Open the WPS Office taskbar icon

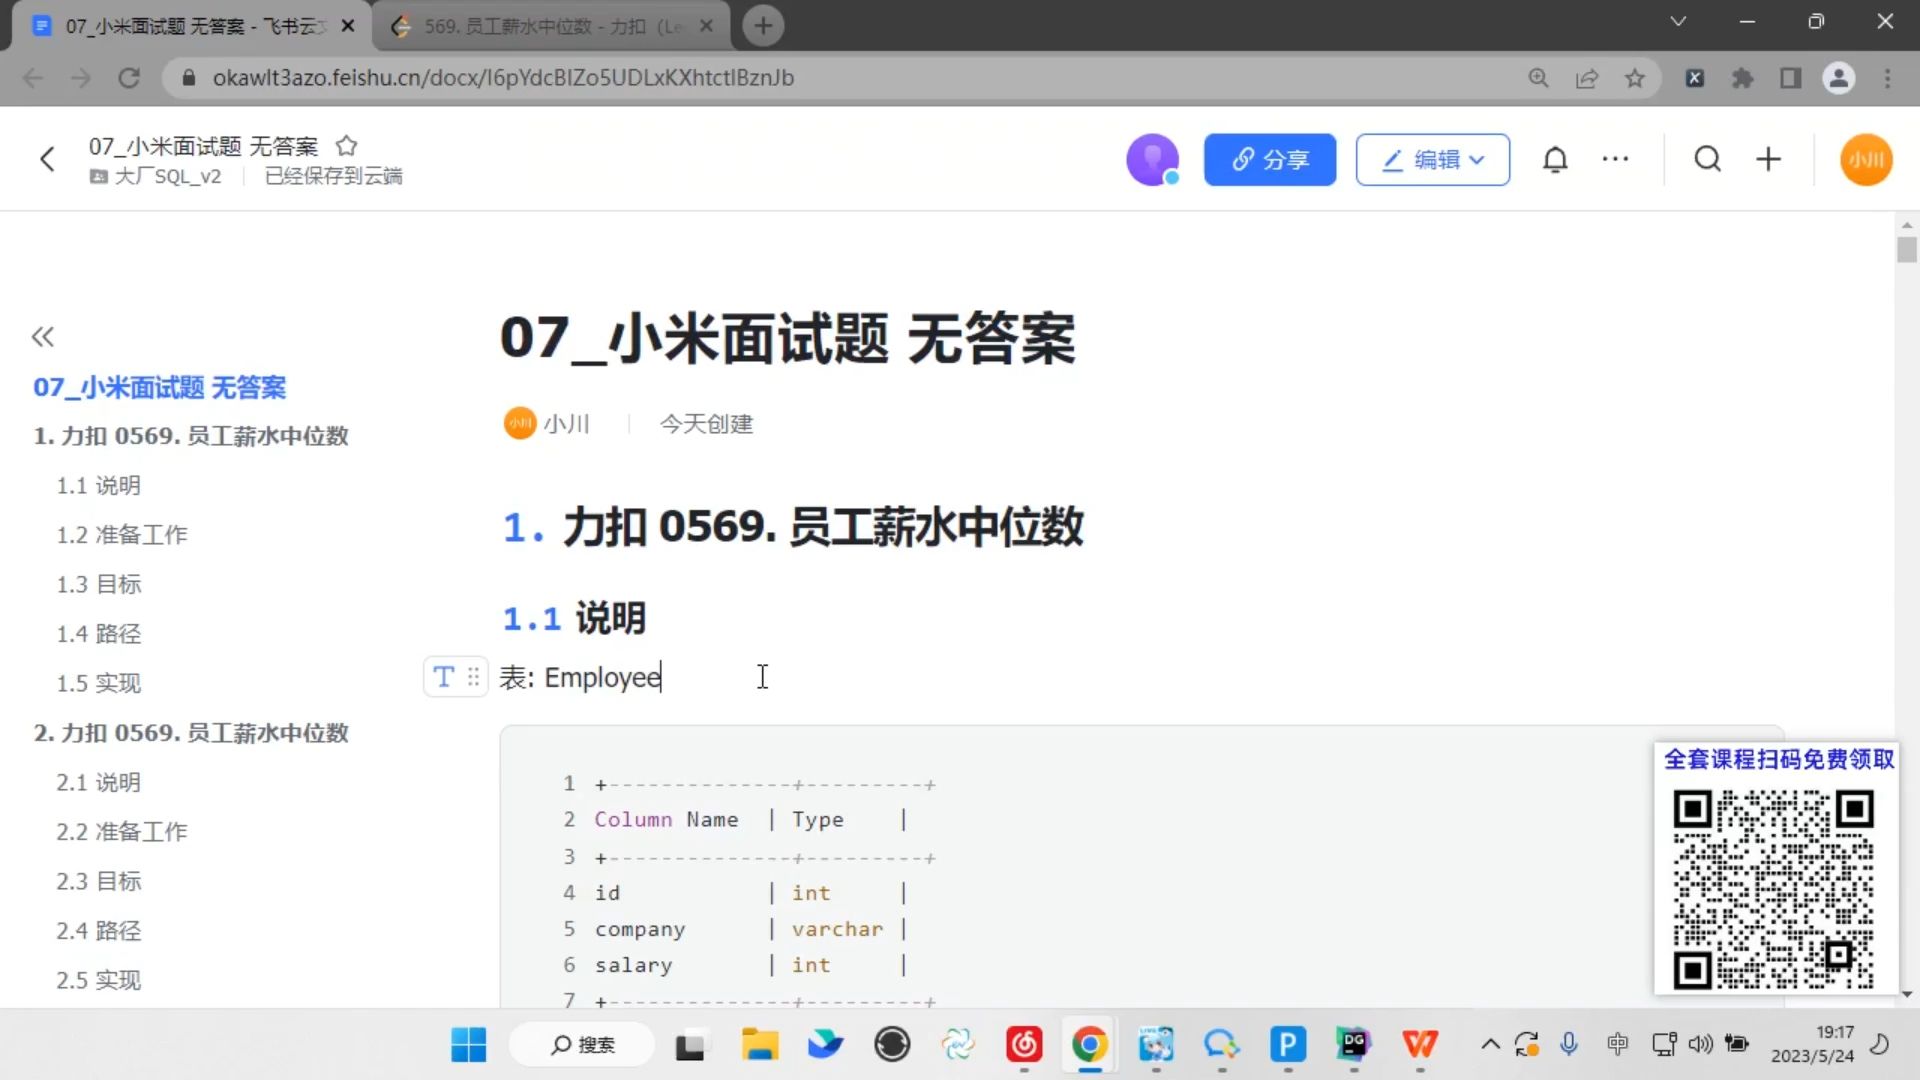pos(1420,1045)
